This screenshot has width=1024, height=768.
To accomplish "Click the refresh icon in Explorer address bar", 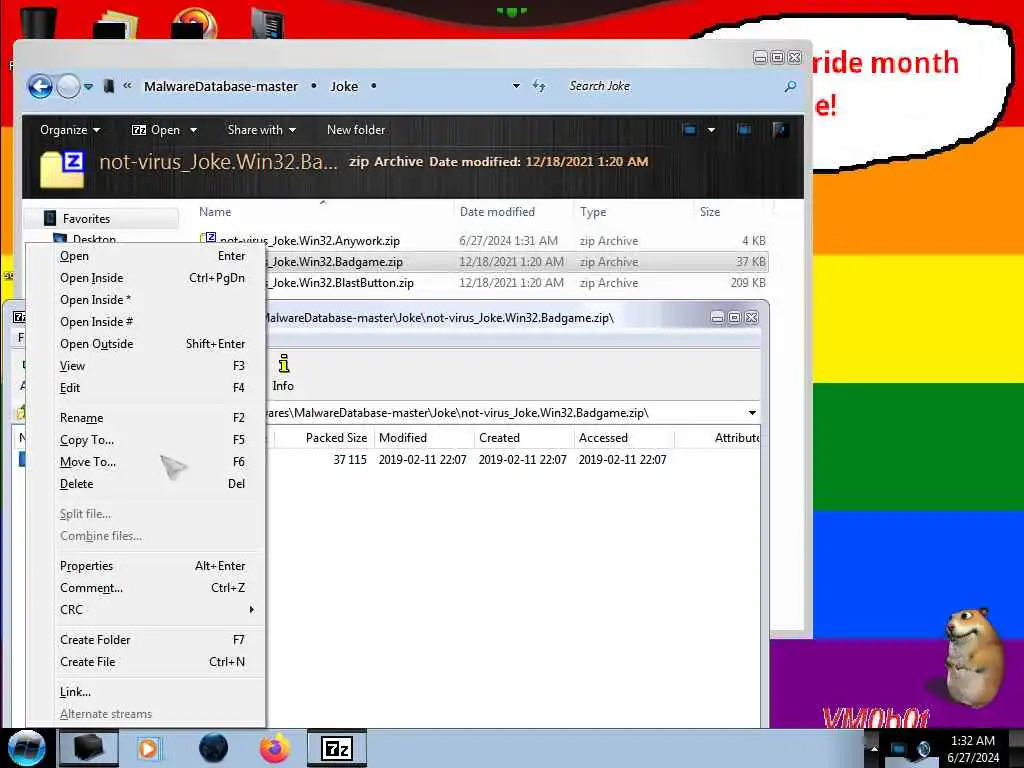I will [539, 86].
